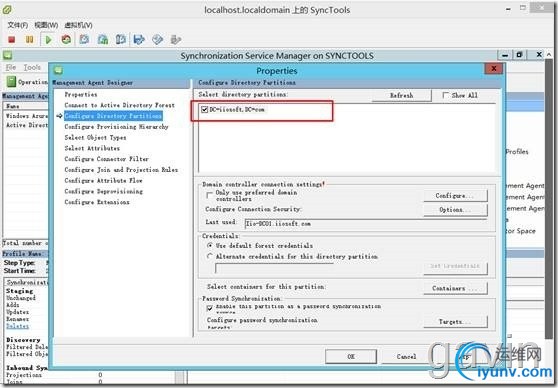Open the Operations view in the Manager
This screenshot has width=558, height=388.
click(x=27, y=82)
